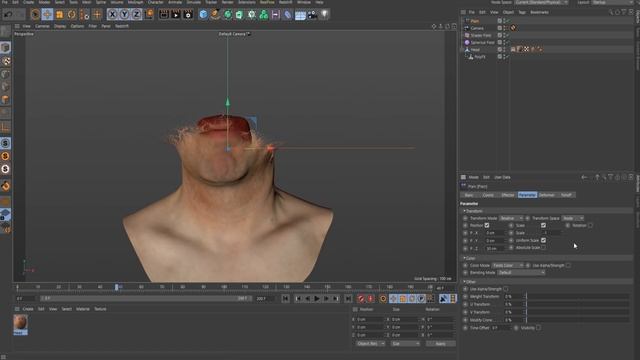Switch to the Falloff tab
Viewport: 640px width, 360px height.
click(x=566, y=195)
